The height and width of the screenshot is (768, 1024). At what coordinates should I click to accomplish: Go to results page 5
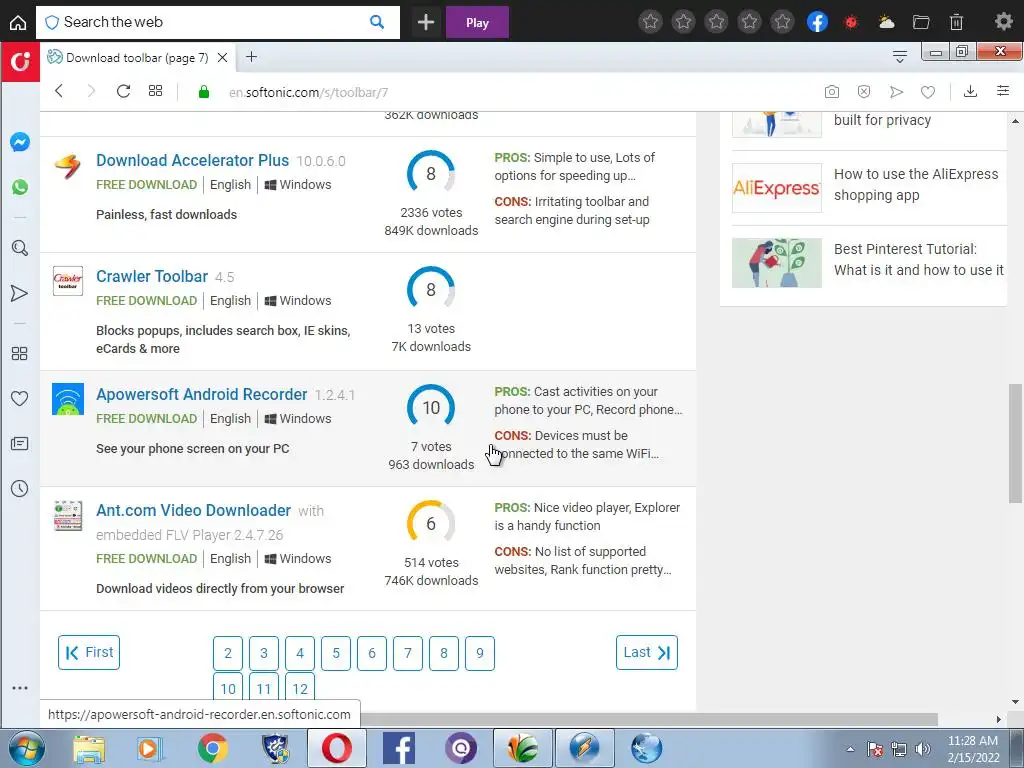(x=336, y=653)
